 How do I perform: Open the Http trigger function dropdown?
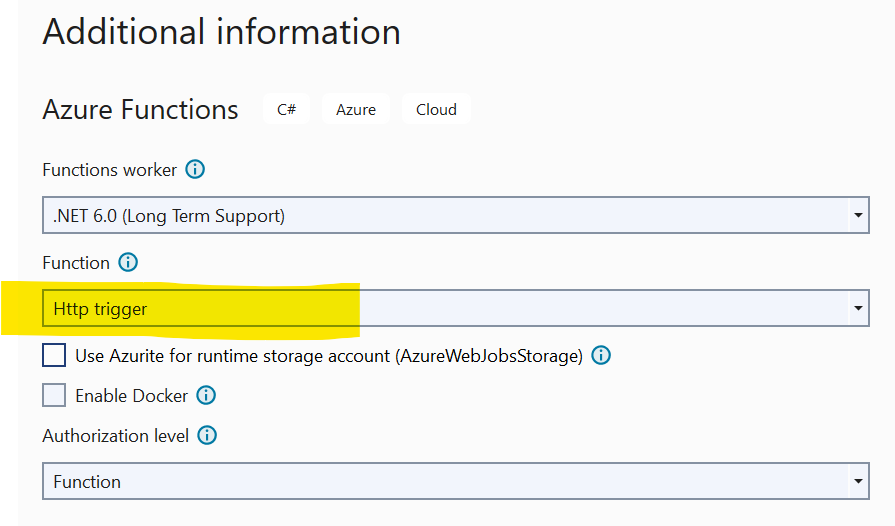pyautogui.click(x=440, y=309)
